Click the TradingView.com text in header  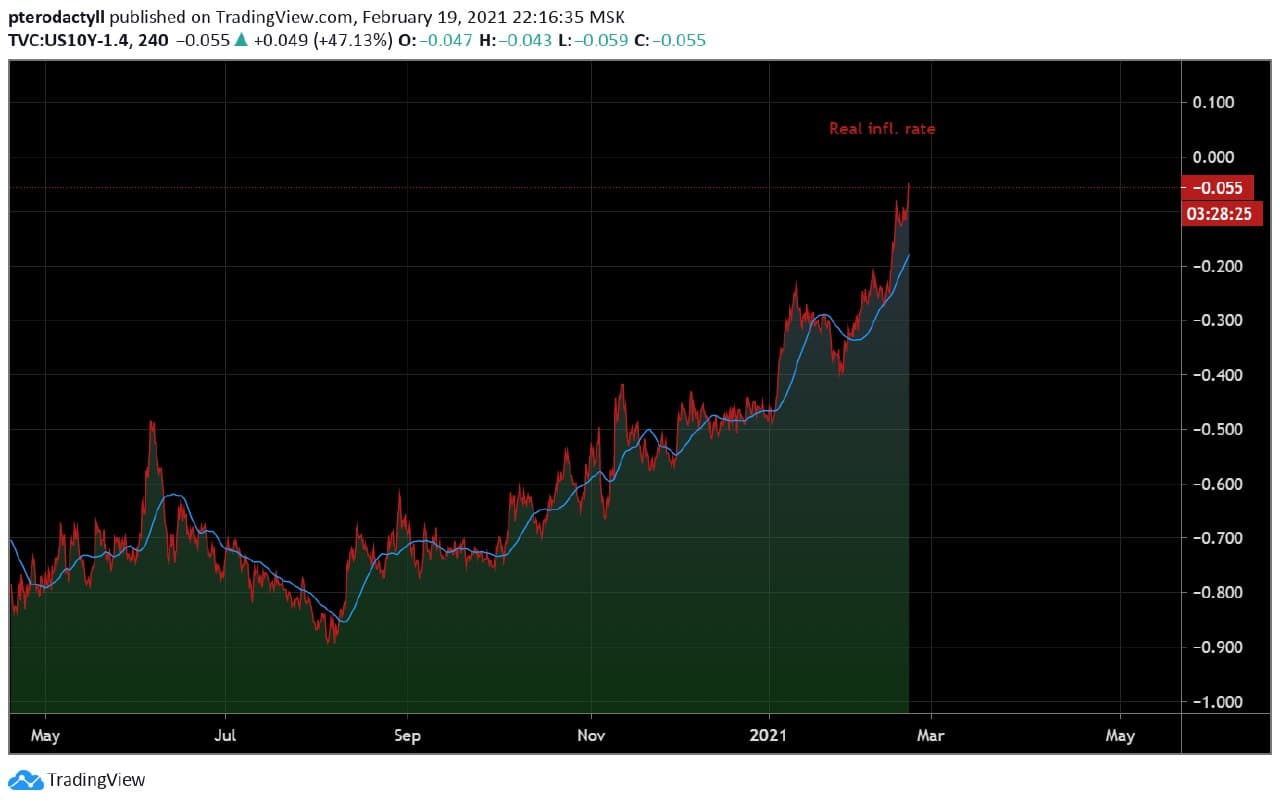point(283,18)
